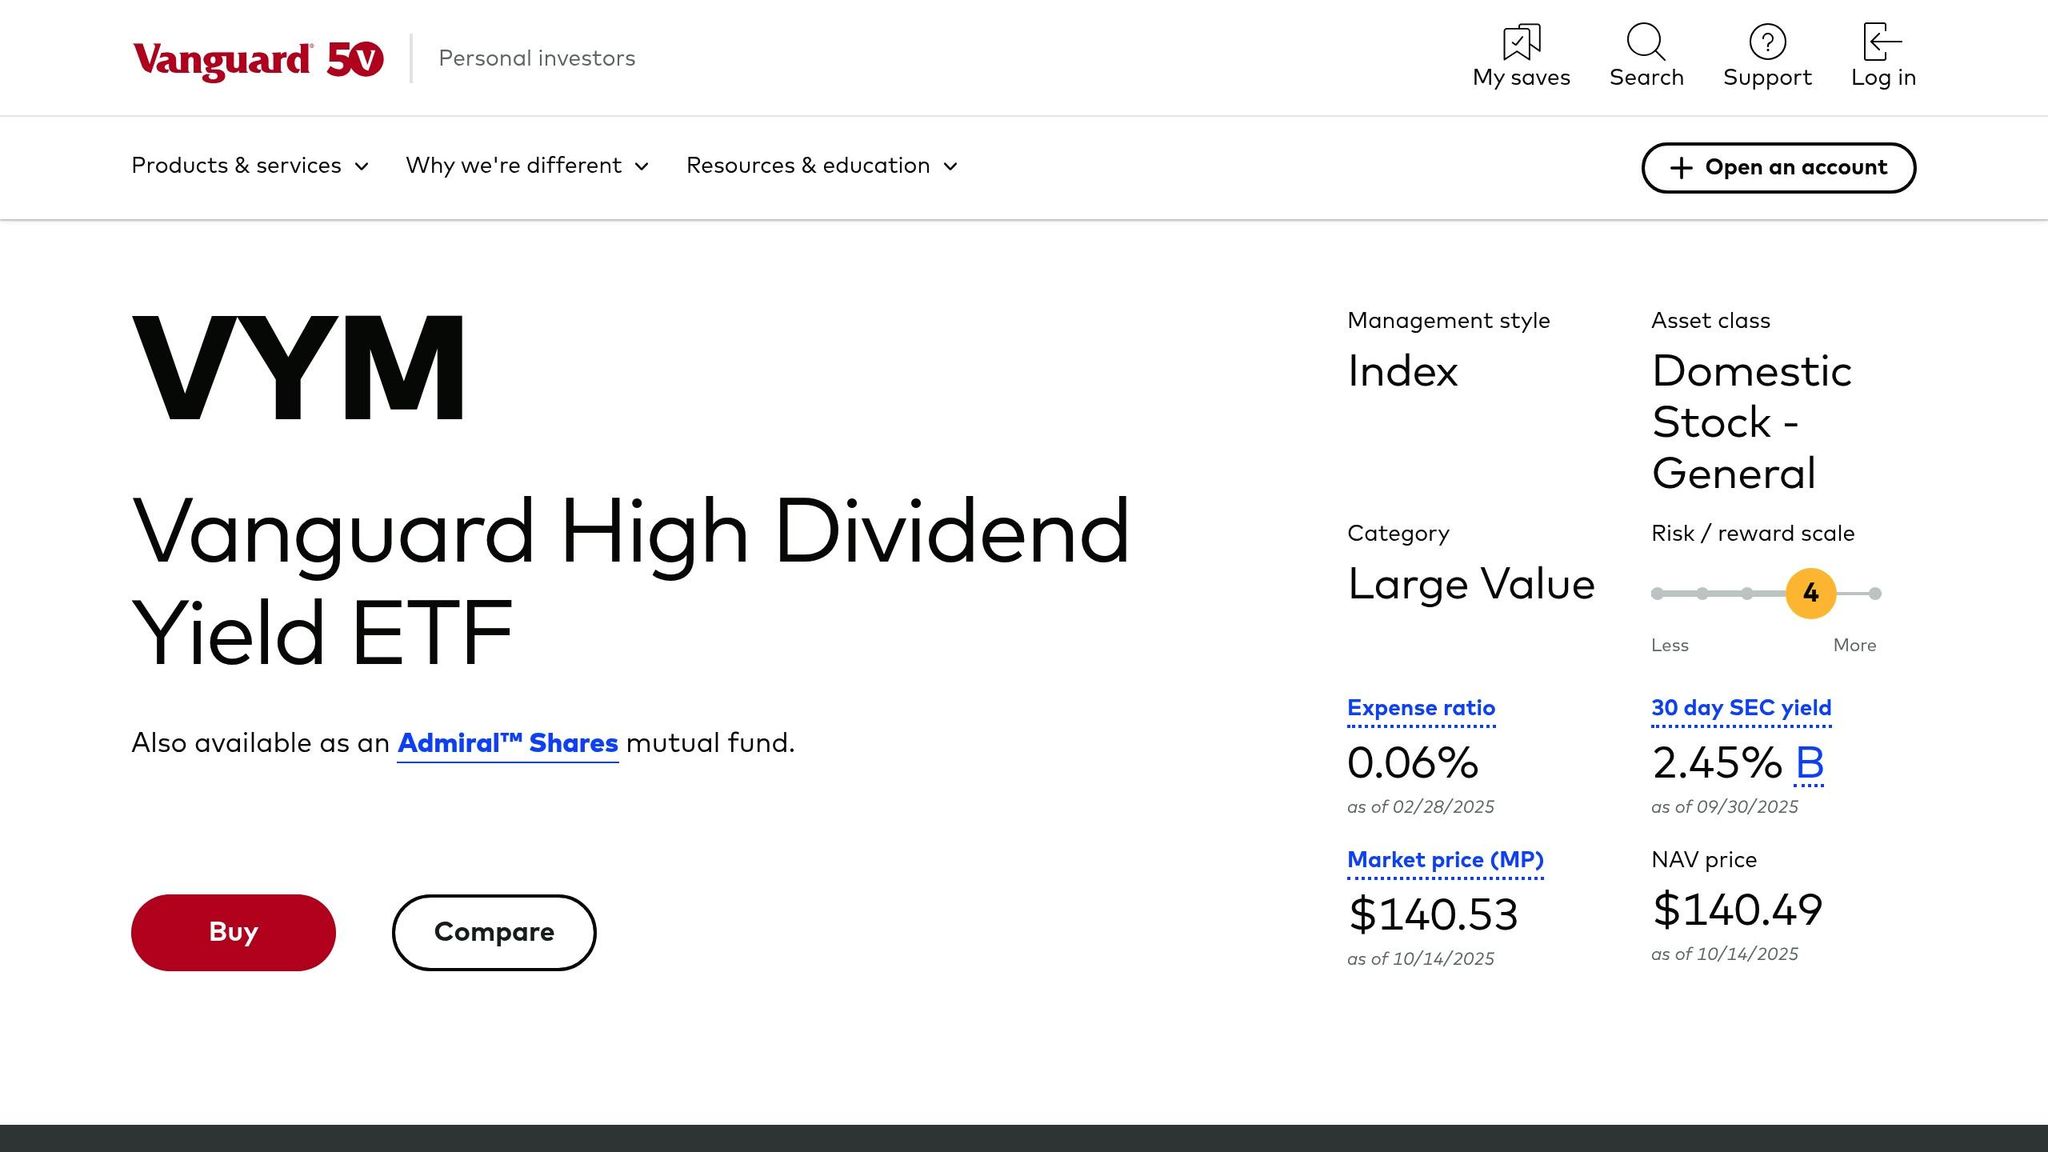Expand Resources & education menu
The width and height of the screenshot is (2048, 1152).
[822, 166]
